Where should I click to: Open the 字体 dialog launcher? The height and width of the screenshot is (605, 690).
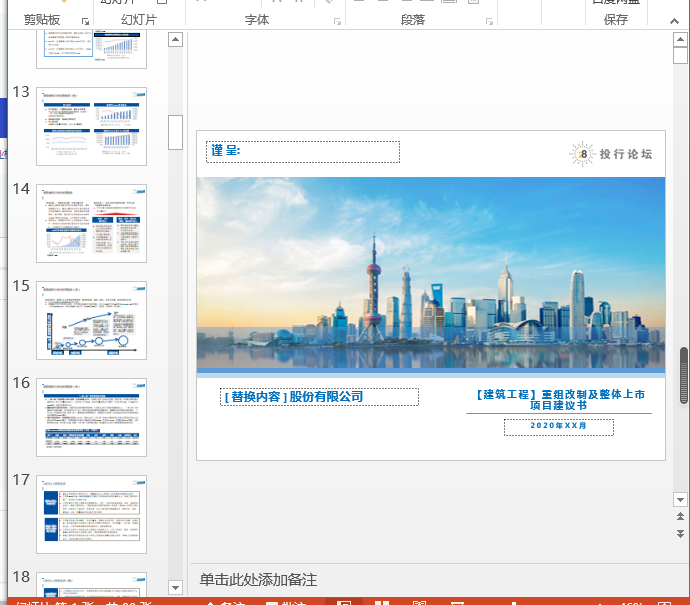click(338, 21)
